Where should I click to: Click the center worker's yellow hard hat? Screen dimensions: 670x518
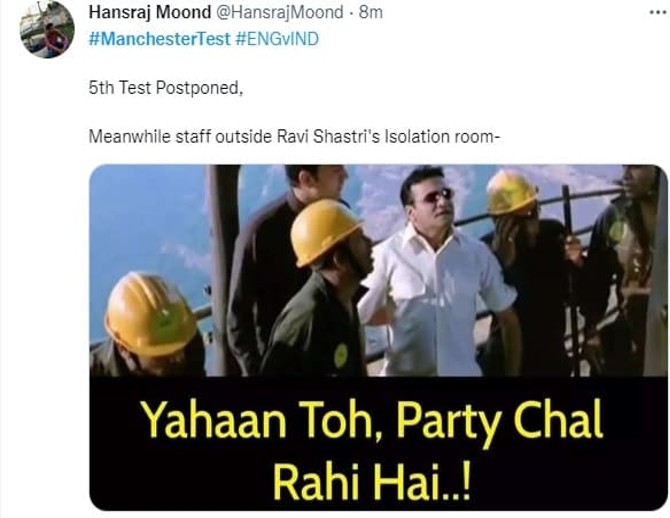coord(326,231)
